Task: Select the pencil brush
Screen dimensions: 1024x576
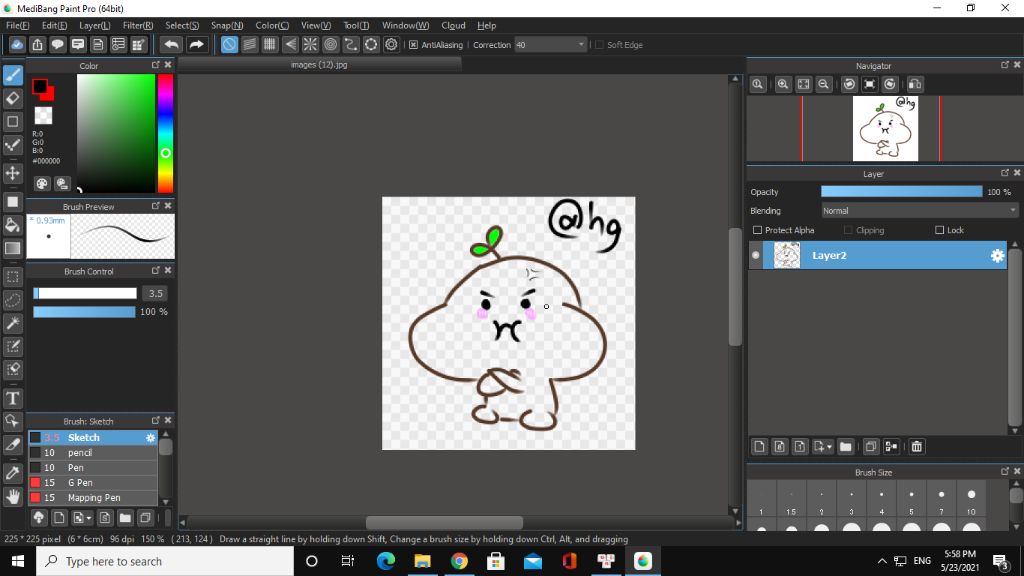Action: point(93,453)
